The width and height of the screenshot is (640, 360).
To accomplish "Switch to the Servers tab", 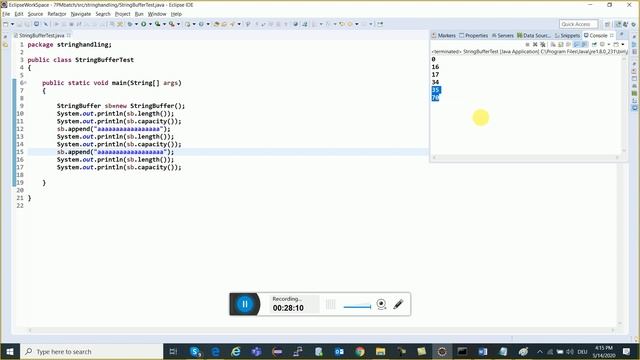I will (502, 36).
